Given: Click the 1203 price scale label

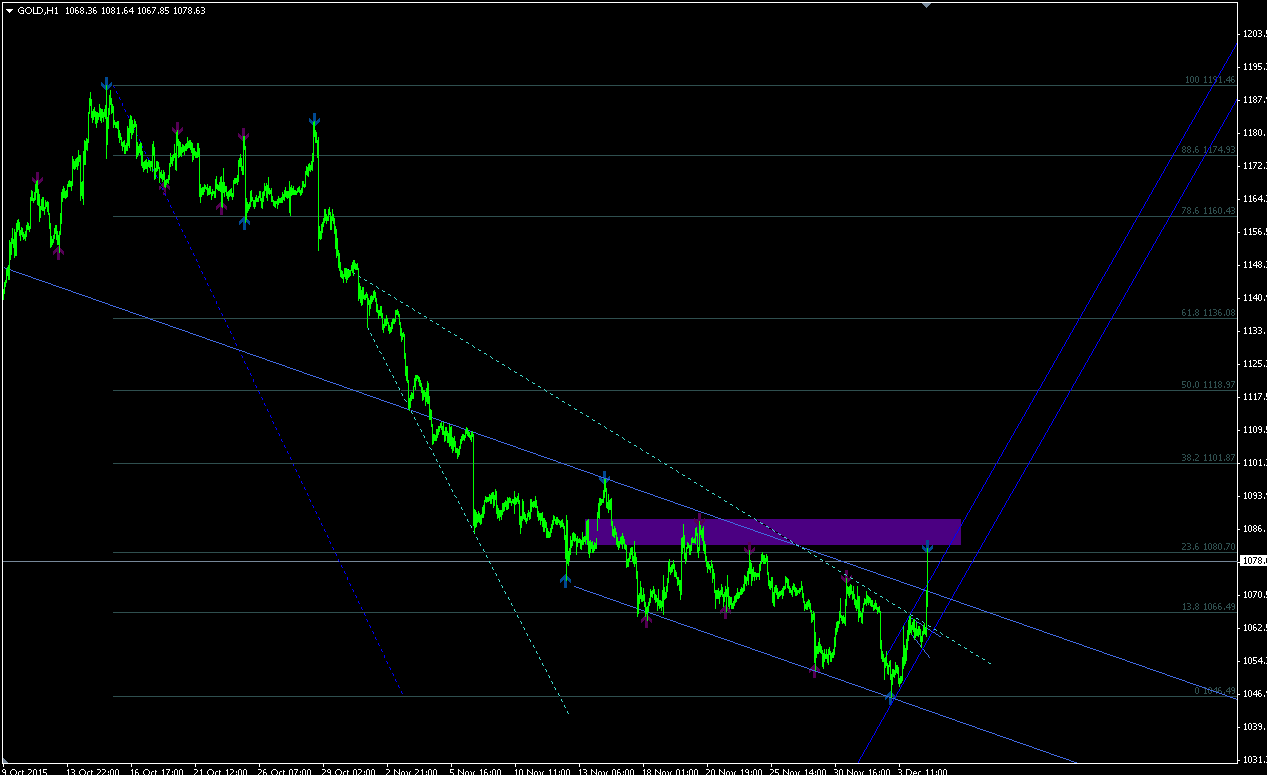Looking at the screenshot, I should pos(1254,34).
